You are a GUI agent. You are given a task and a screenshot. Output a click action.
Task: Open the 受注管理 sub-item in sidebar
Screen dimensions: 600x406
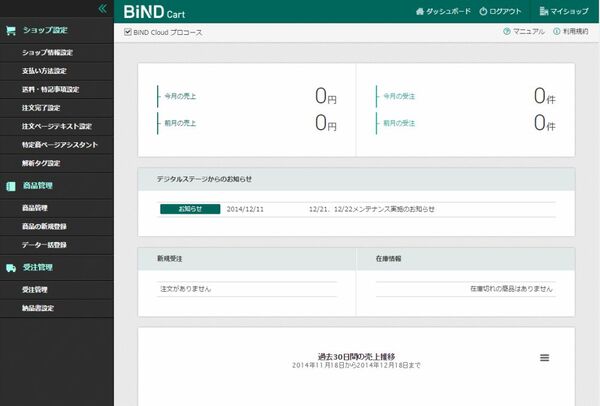click(x=34, y=290)
